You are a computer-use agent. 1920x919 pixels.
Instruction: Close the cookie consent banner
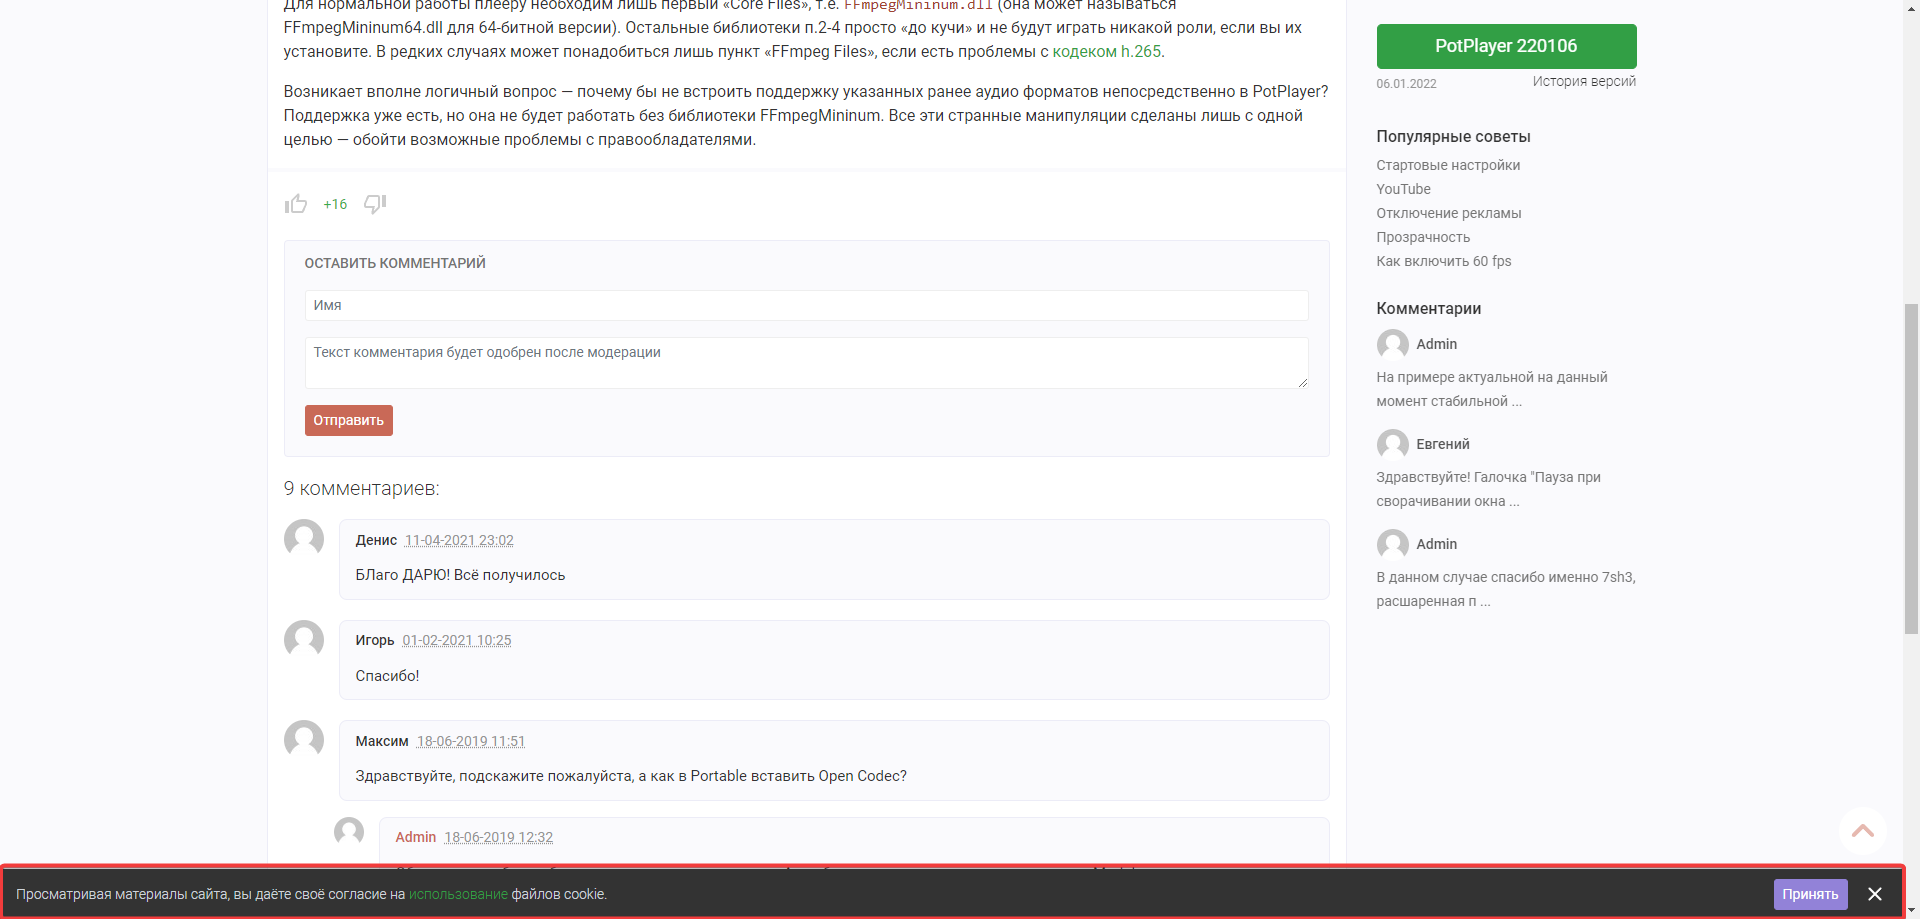pos(1875,894)
